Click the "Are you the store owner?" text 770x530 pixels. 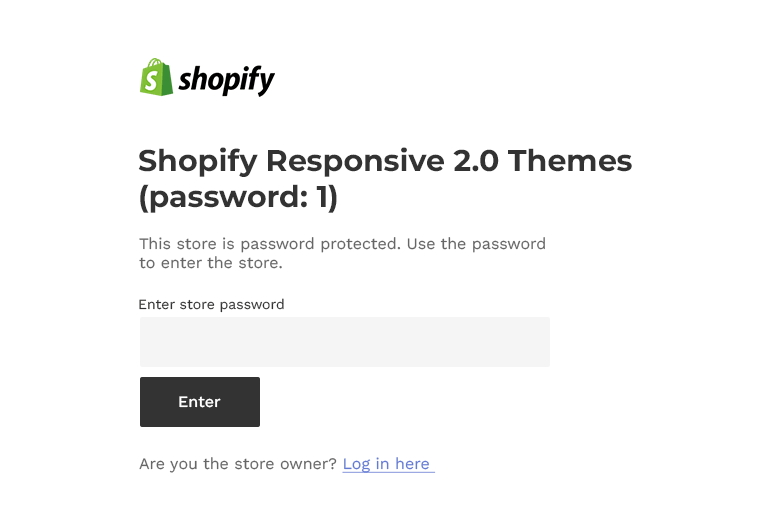point(238,464)
